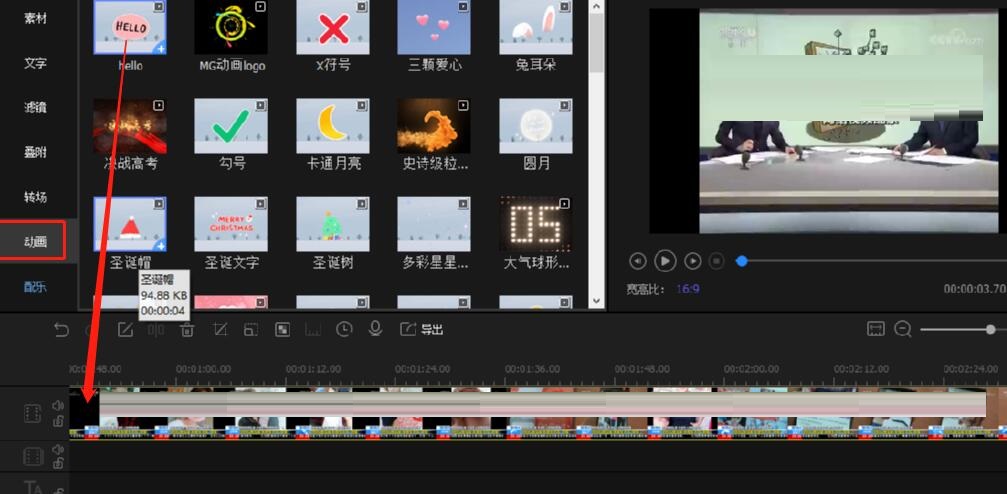The image size is (1007, 494).
Task: Stop the preview playback
Action: point(717,261)
